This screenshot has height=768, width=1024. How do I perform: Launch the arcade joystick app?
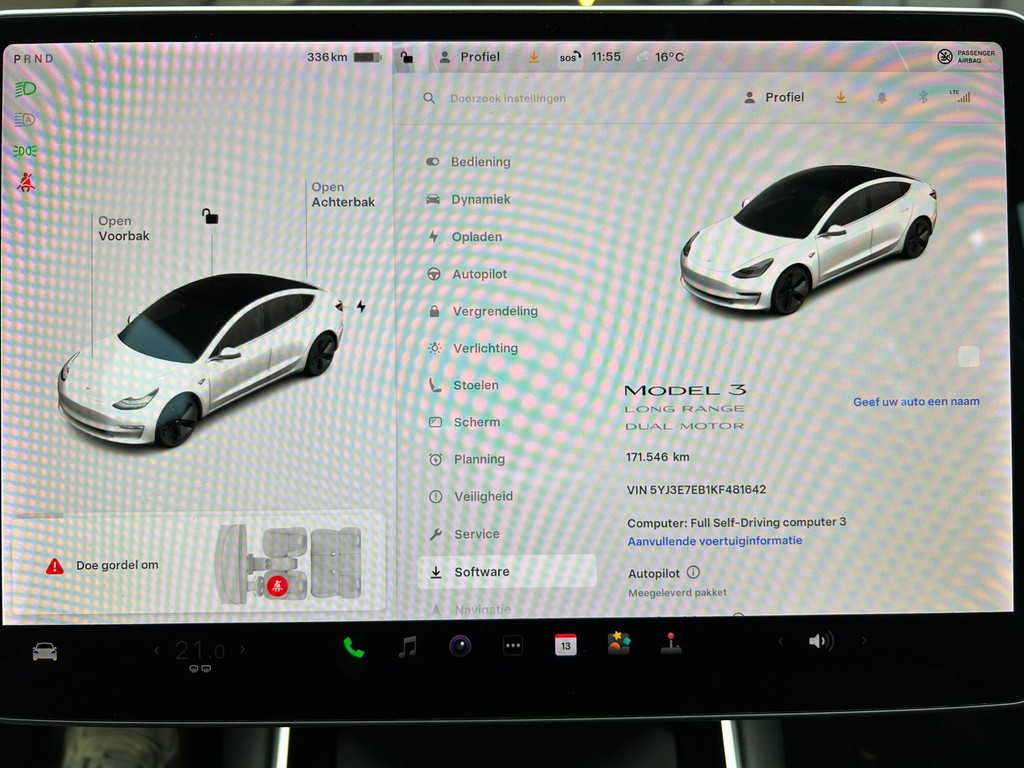tap(671, 644)
